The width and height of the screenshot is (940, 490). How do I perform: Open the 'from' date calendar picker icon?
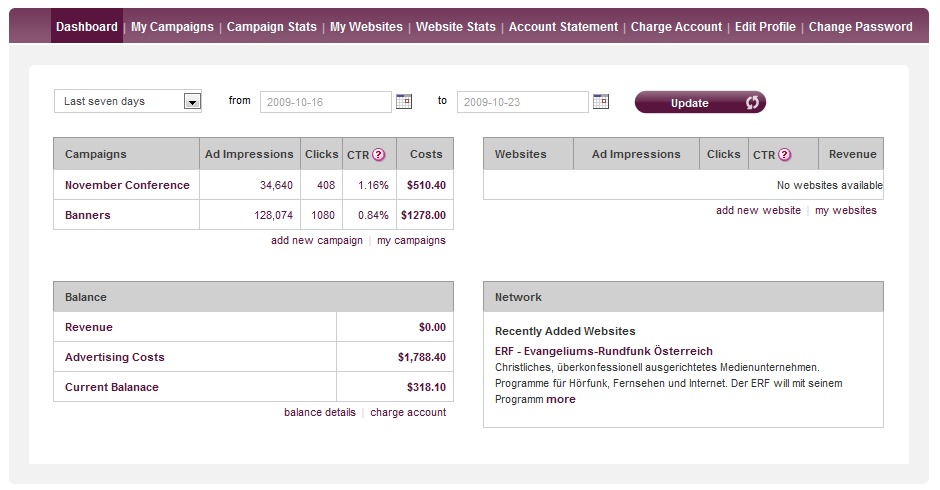click(x=404, y=101)
